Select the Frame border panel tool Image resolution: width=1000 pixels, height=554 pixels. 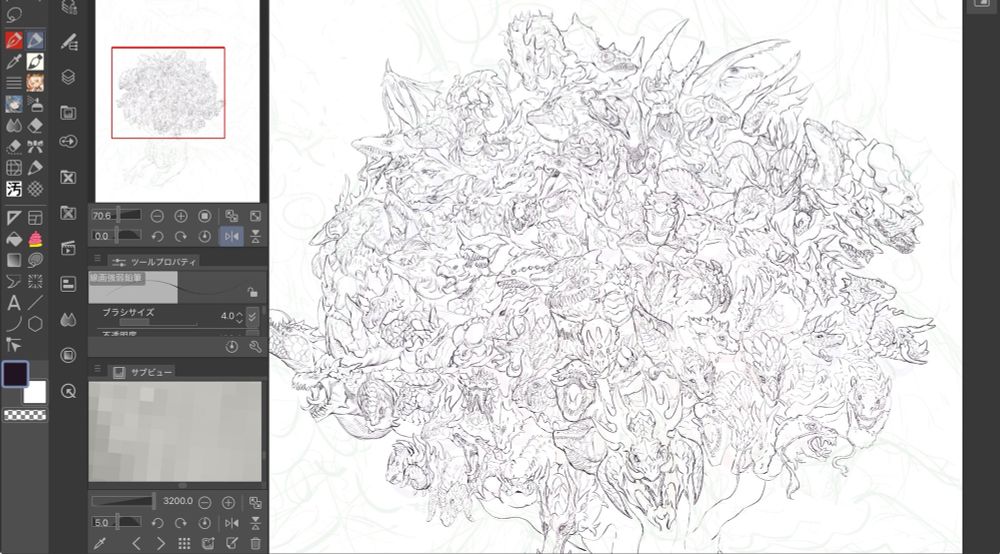point(35,218)
